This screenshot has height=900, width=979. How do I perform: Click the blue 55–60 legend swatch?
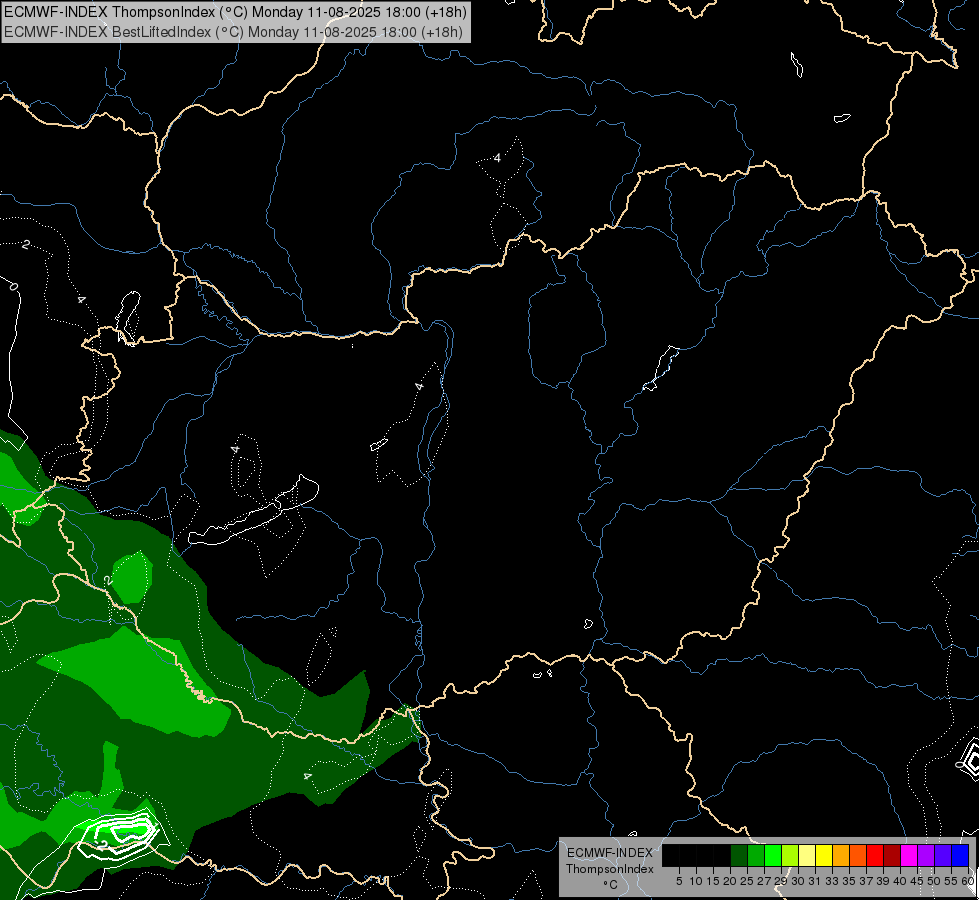960,855
